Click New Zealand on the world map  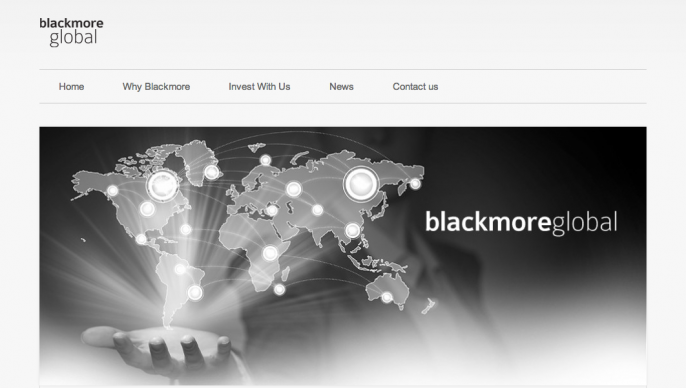click(429, 306)
